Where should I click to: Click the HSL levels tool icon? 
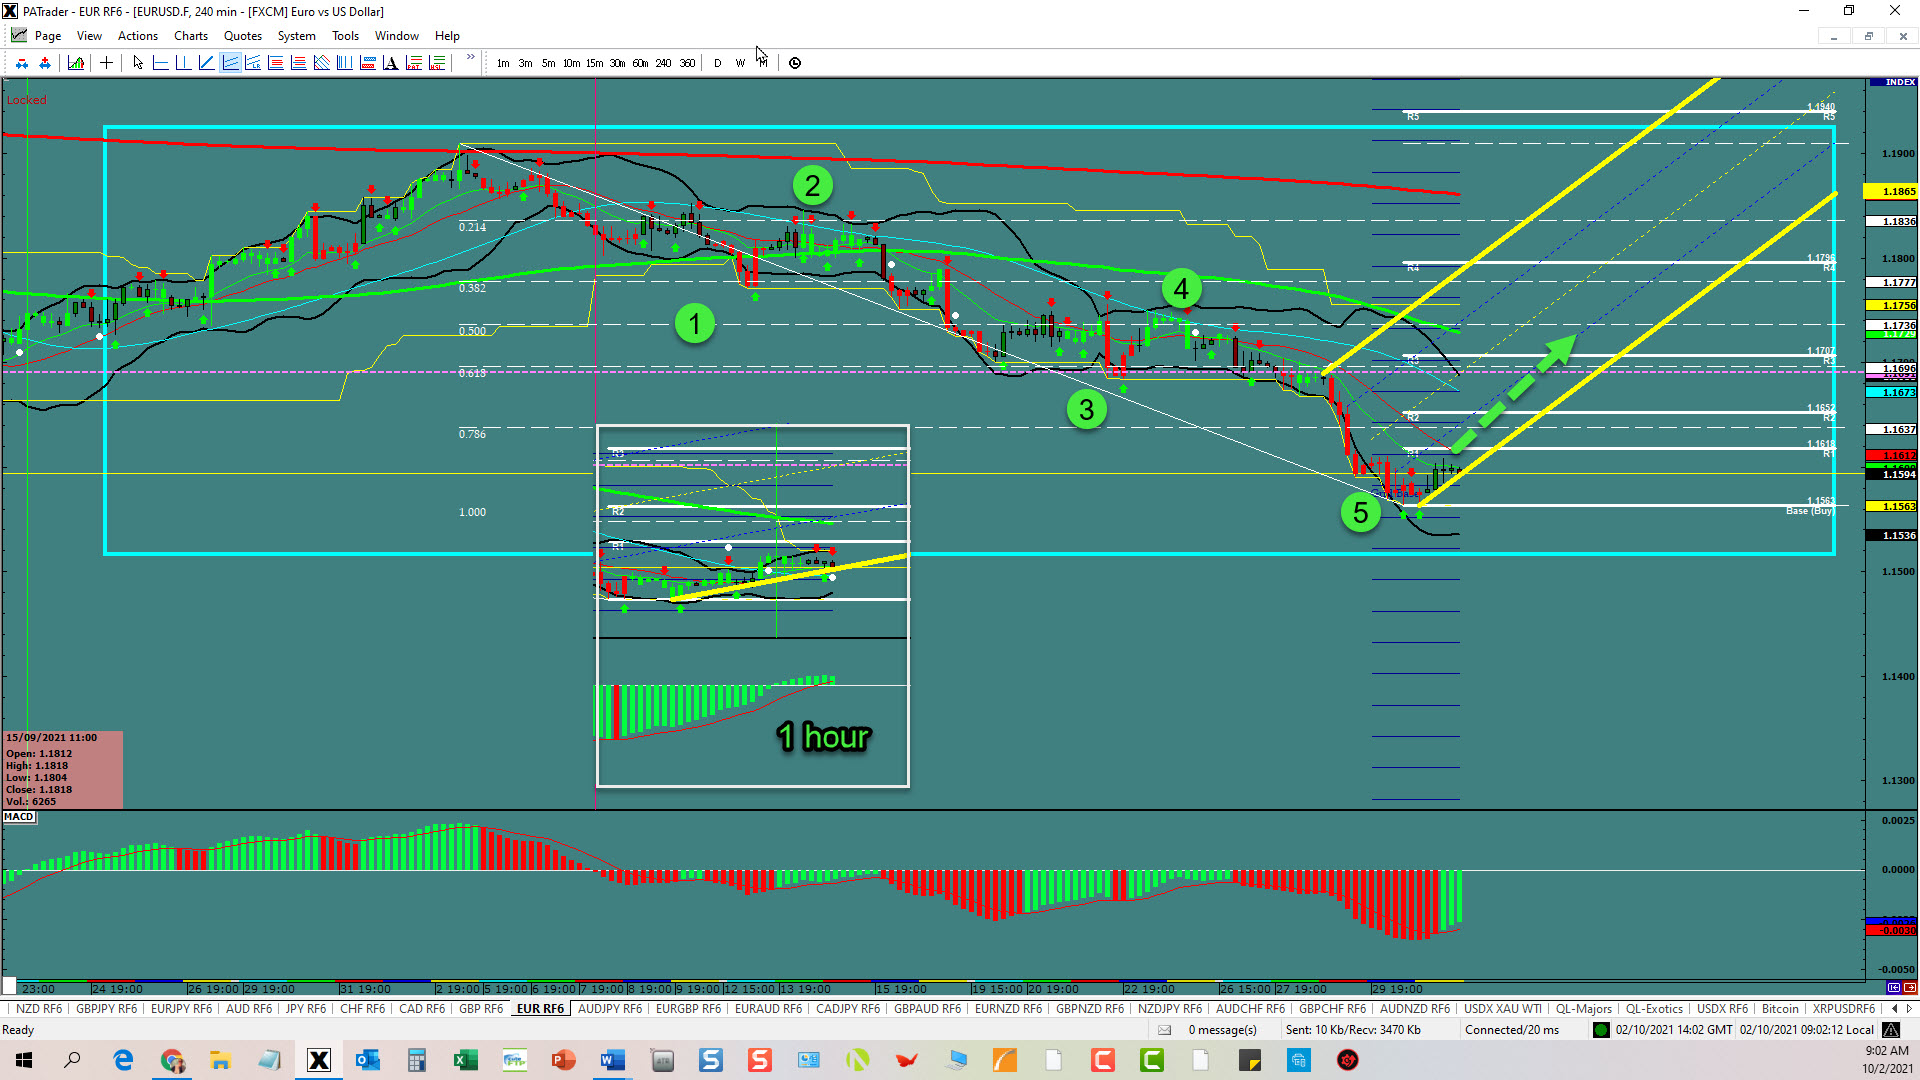437,63
